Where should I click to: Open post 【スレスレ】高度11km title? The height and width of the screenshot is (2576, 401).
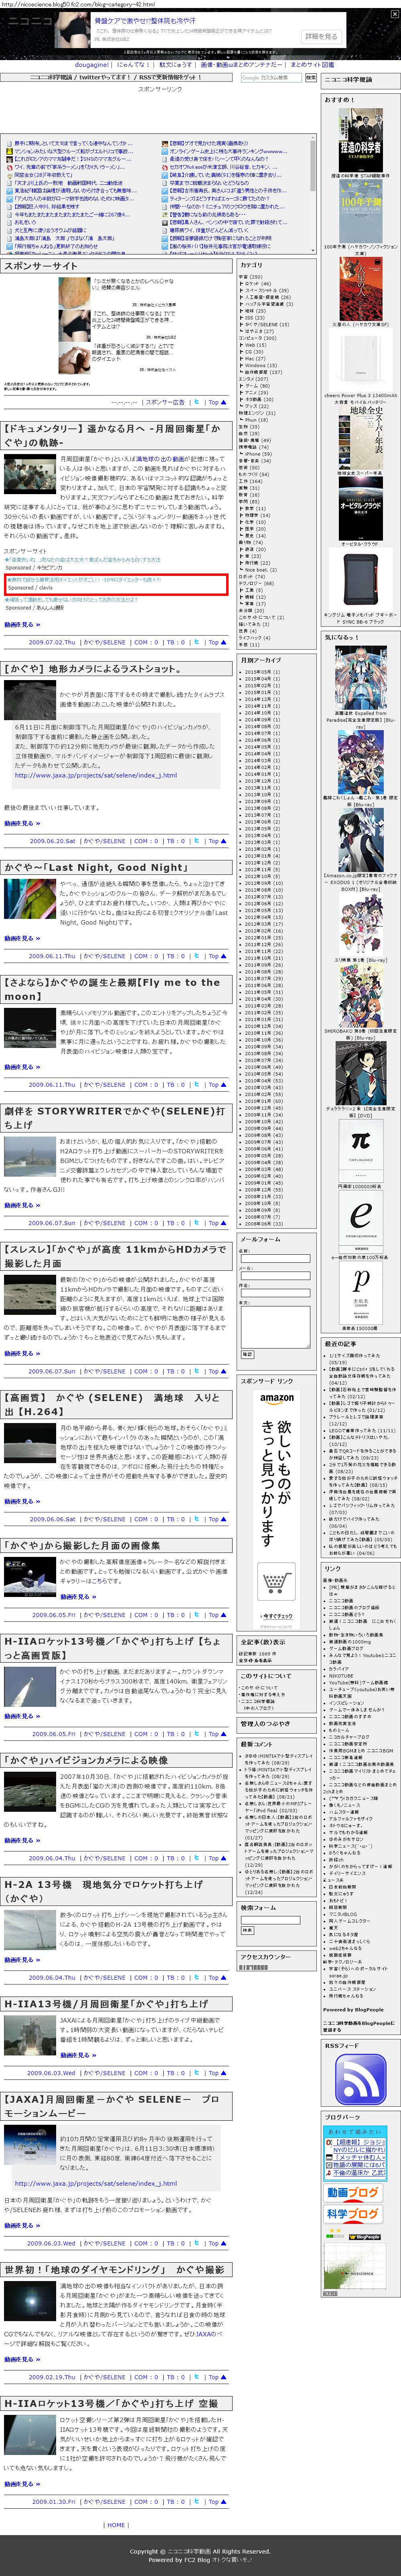tap(115, 1255)
